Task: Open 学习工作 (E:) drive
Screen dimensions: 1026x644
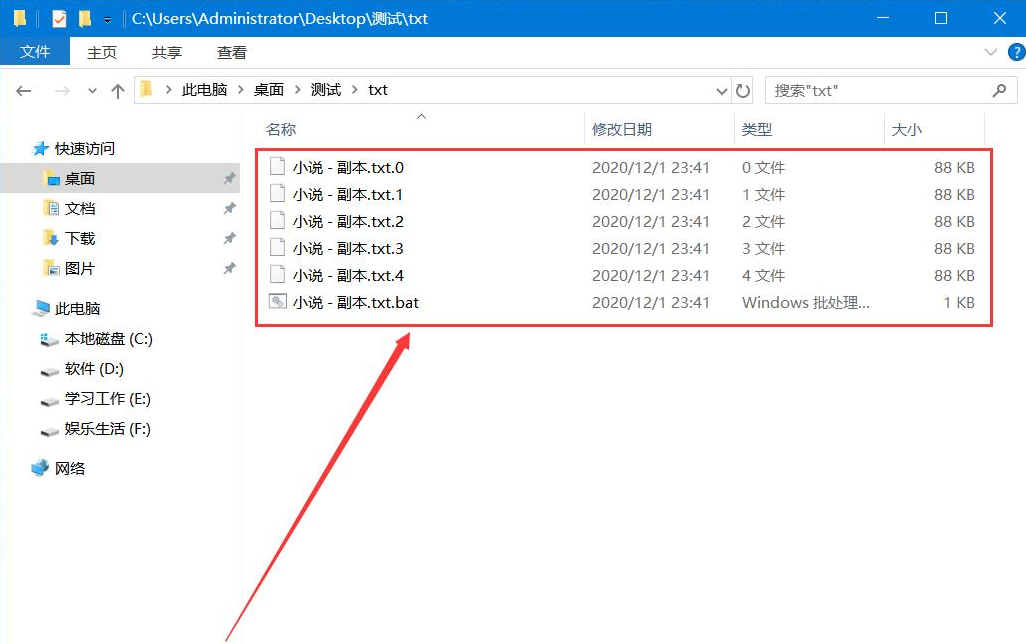Action: [x=107, y=399]
